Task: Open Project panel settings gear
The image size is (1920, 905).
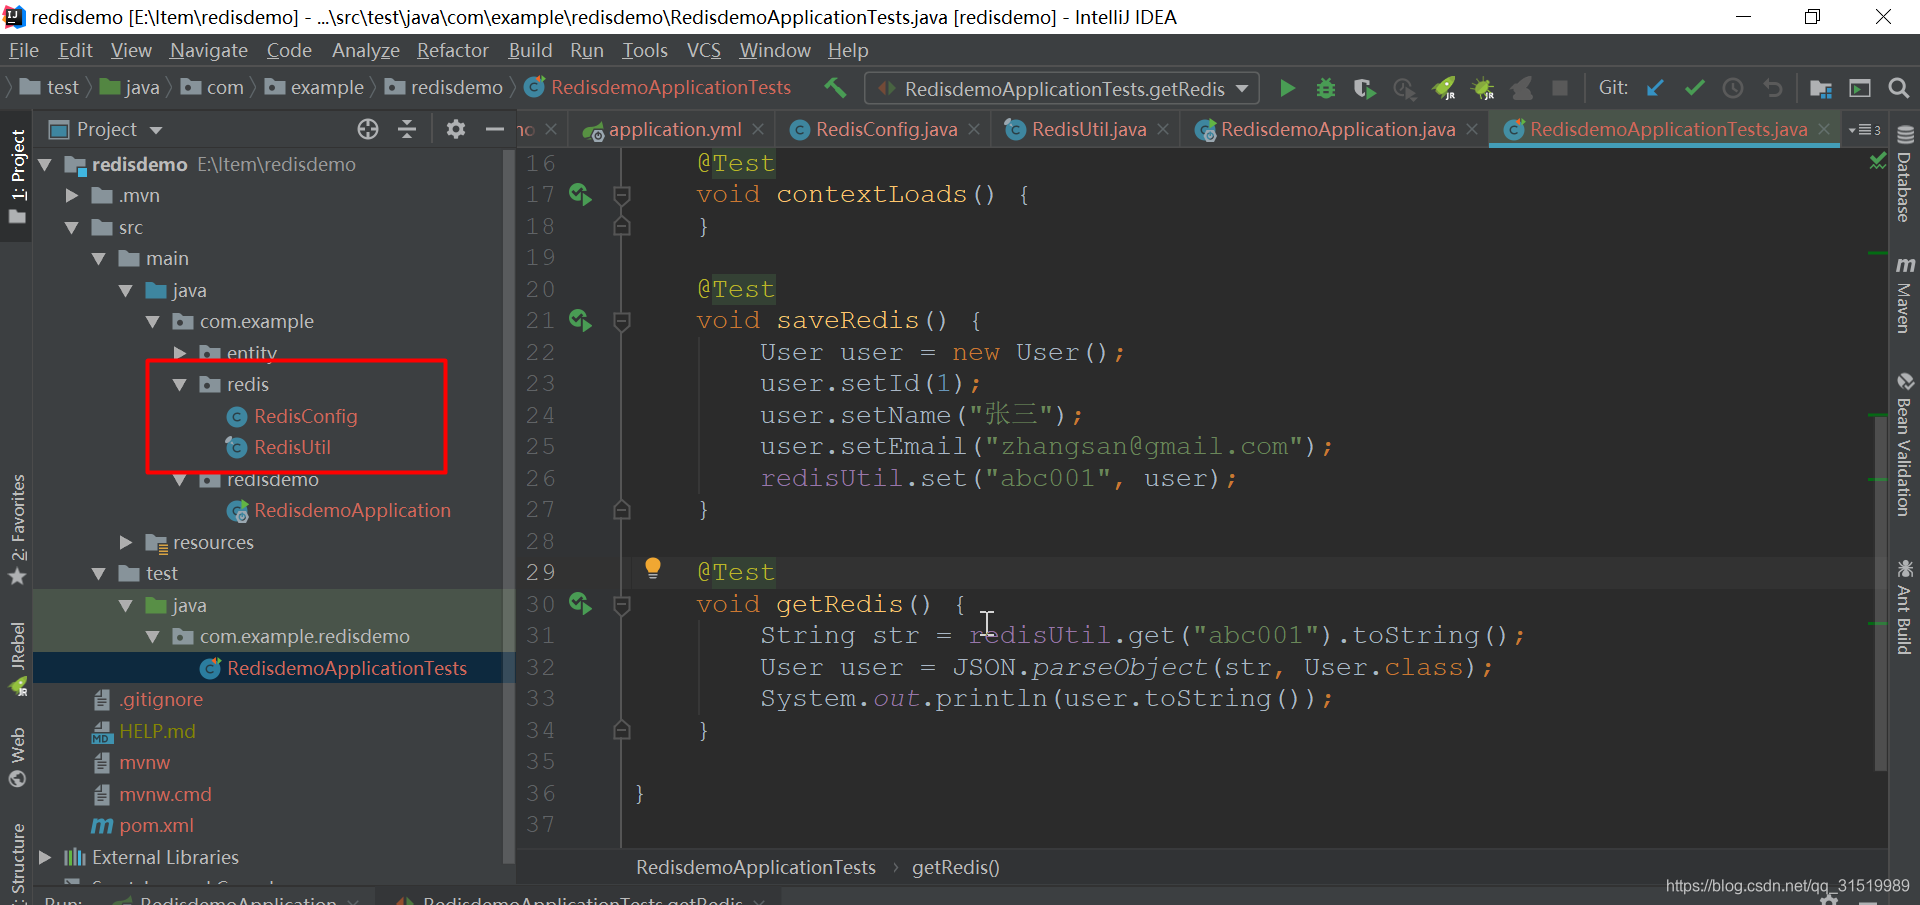Action: 455,129
